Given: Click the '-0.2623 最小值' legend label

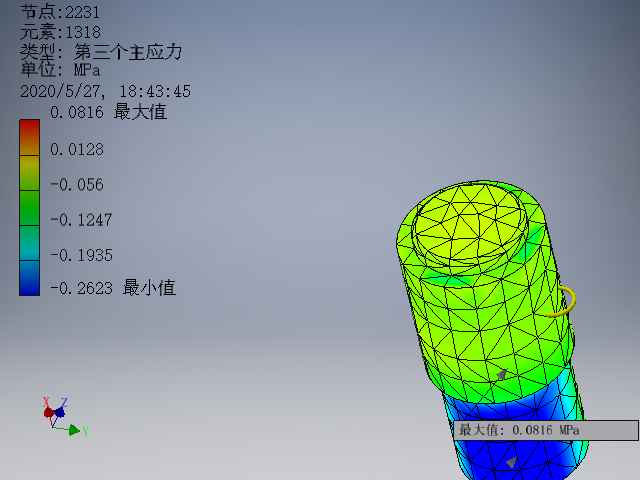Looking at the screenshot, I should (113, 288).
